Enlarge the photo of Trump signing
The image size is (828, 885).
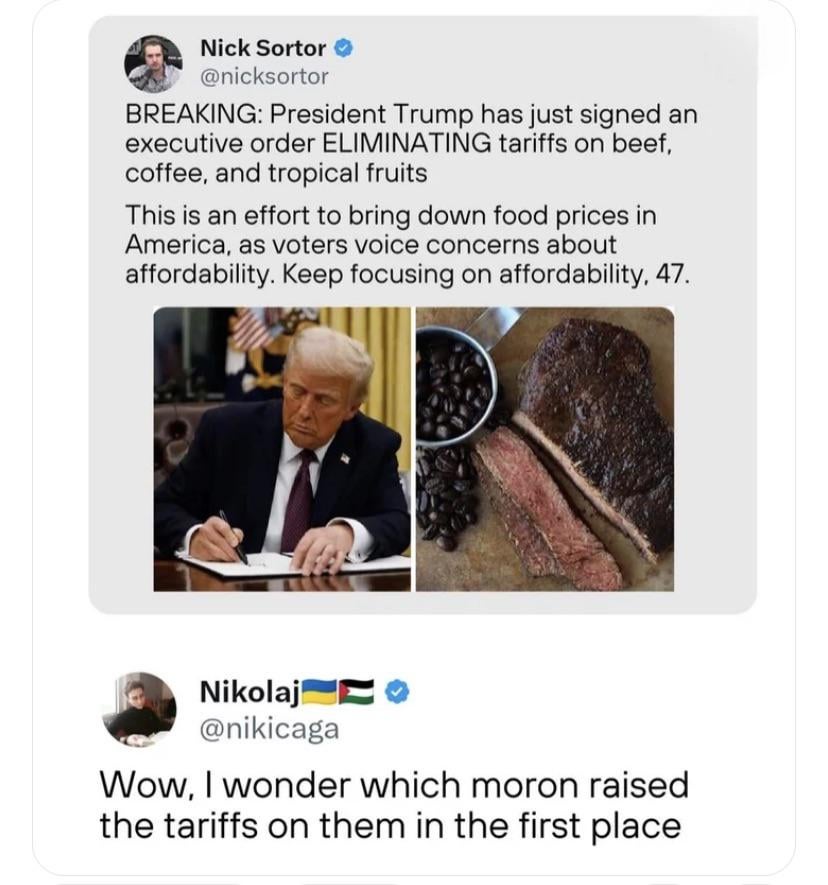[282, 448]
